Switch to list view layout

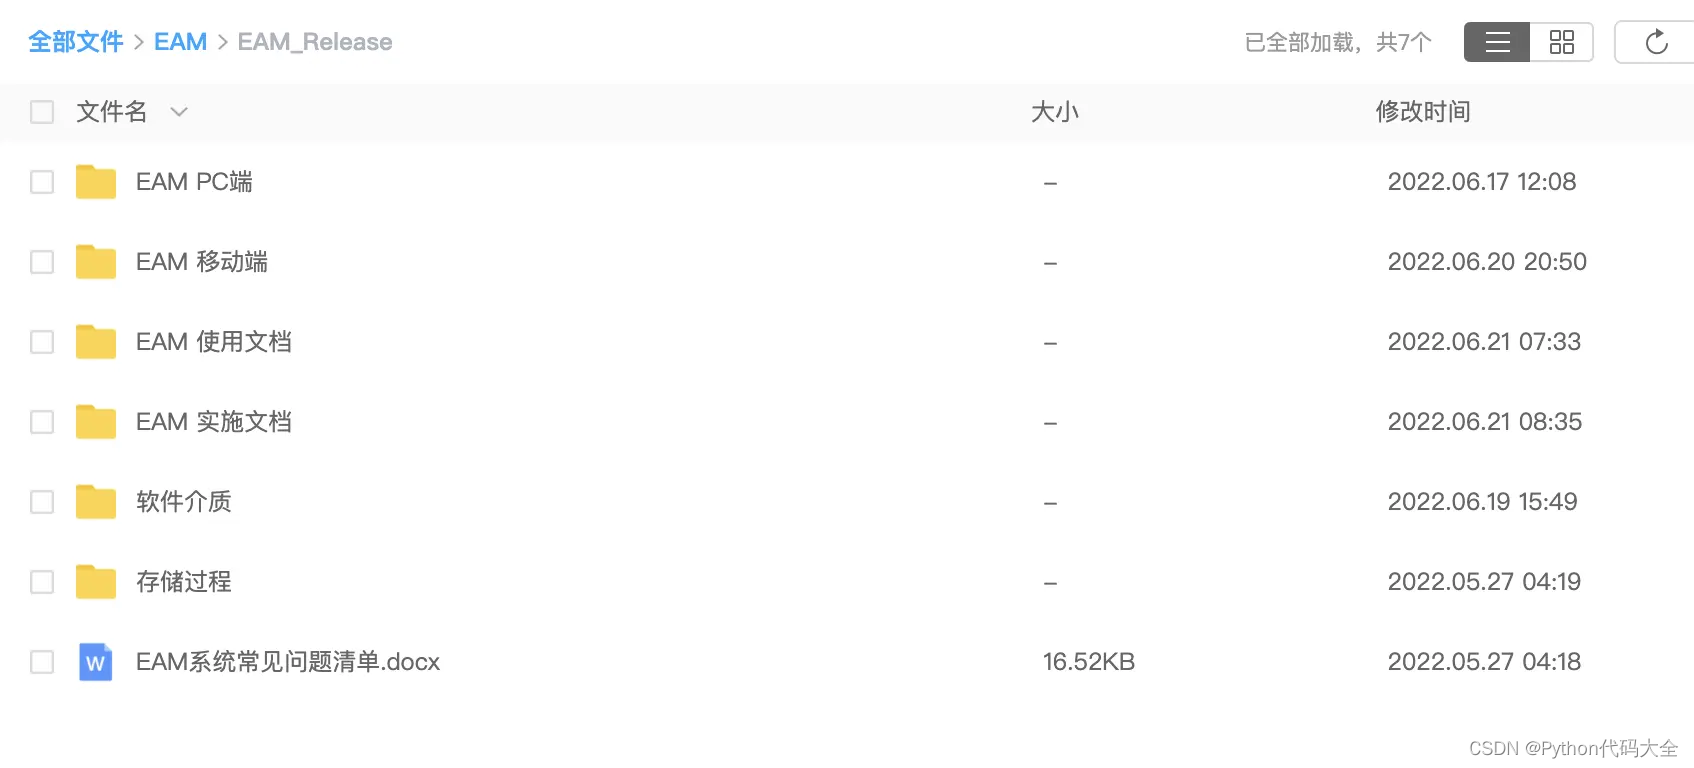[1497, 42]
